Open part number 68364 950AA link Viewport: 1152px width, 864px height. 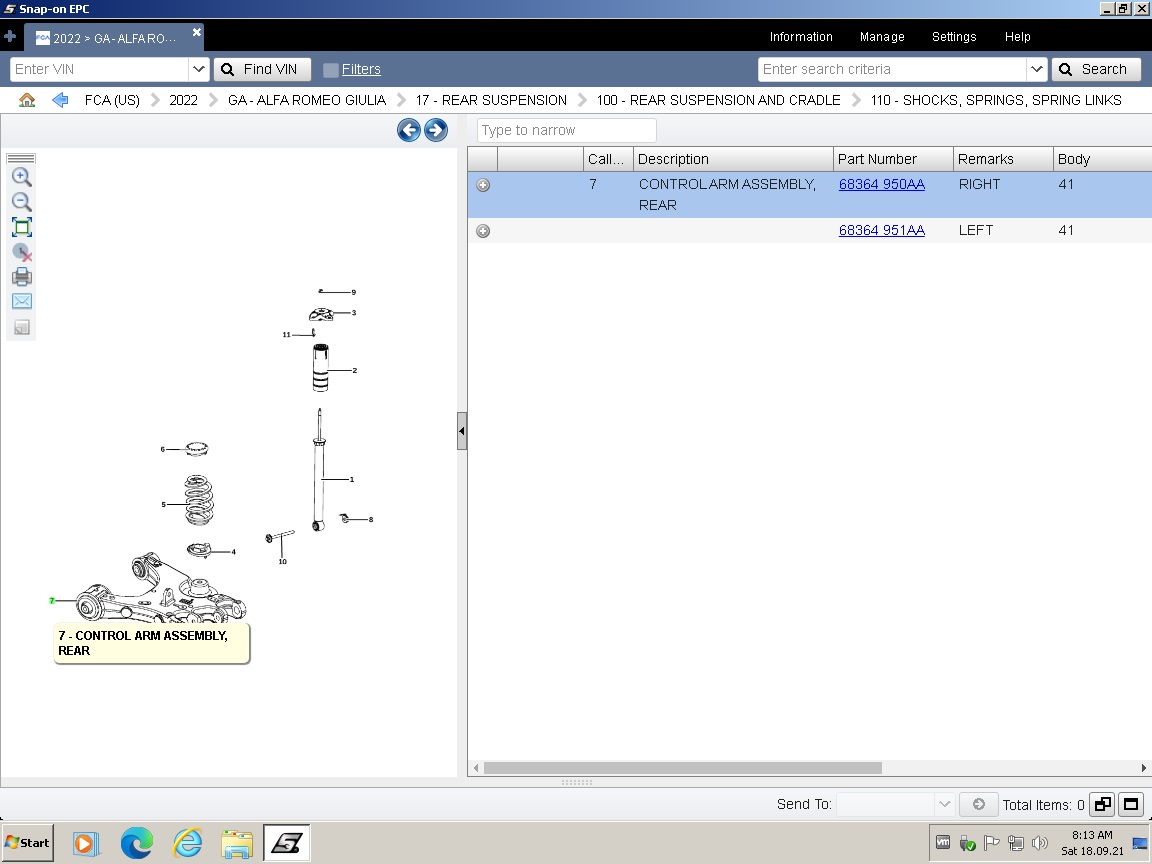(882, 184)
